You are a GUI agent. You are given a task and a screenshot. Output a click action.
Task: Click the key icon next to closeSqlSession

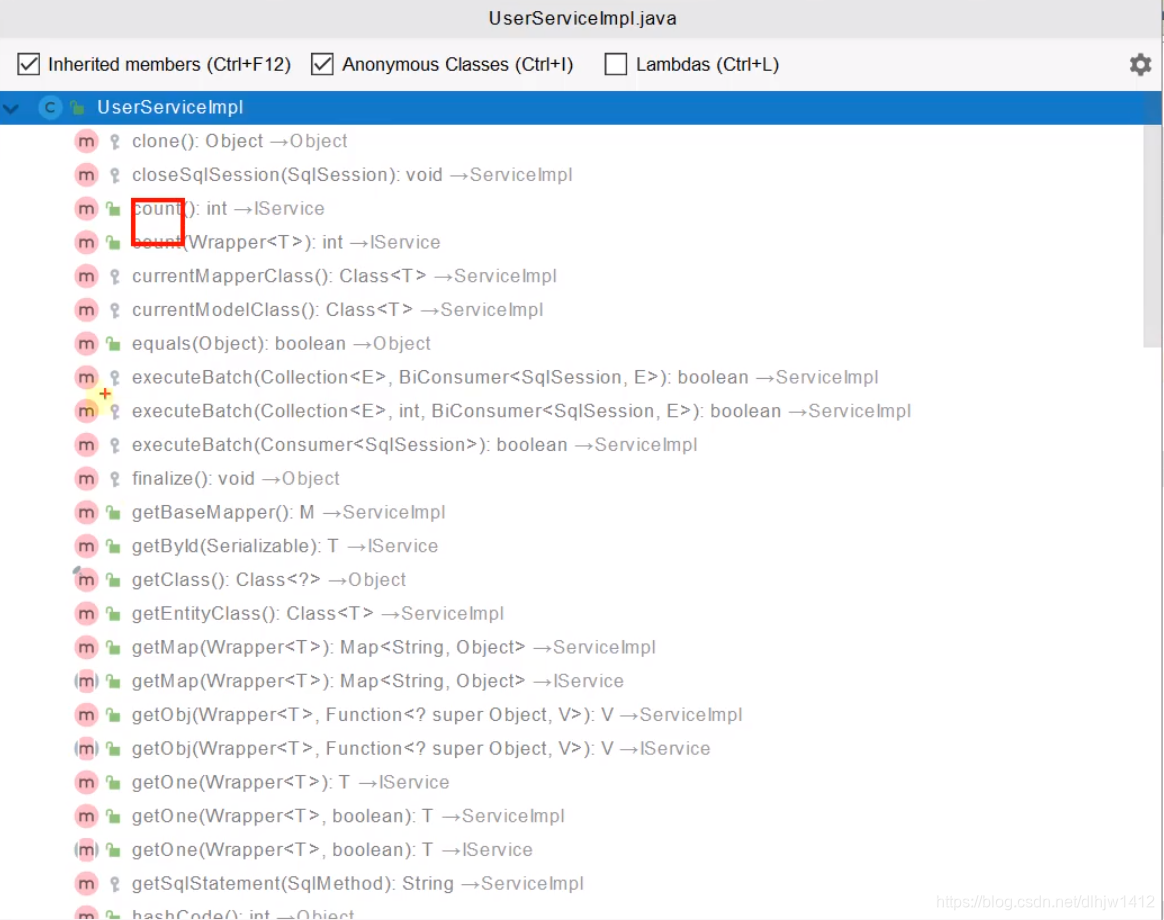(x=113, y=174)
